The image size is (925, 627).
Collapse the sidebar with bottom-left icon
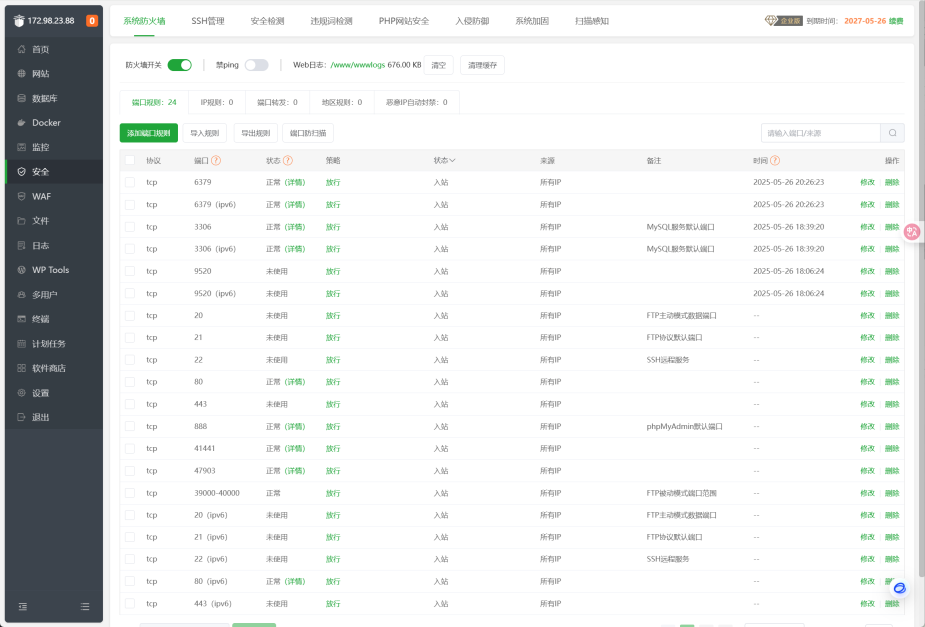click(22, 606)
